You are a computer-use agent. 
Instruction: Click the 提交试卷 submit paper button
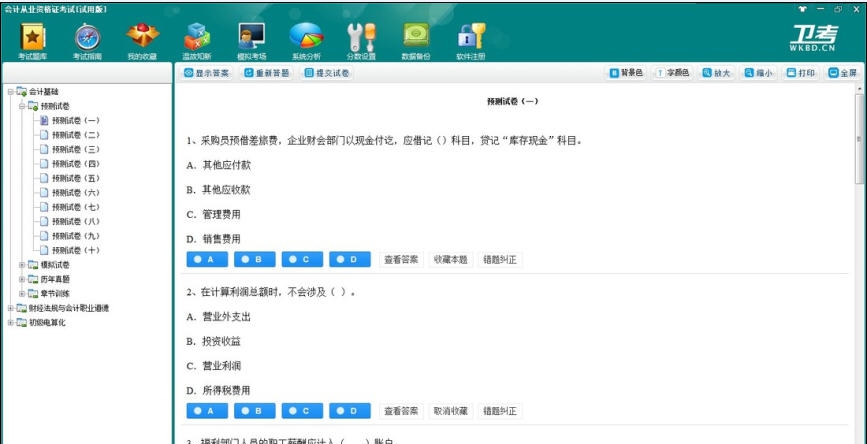[327, 73]
